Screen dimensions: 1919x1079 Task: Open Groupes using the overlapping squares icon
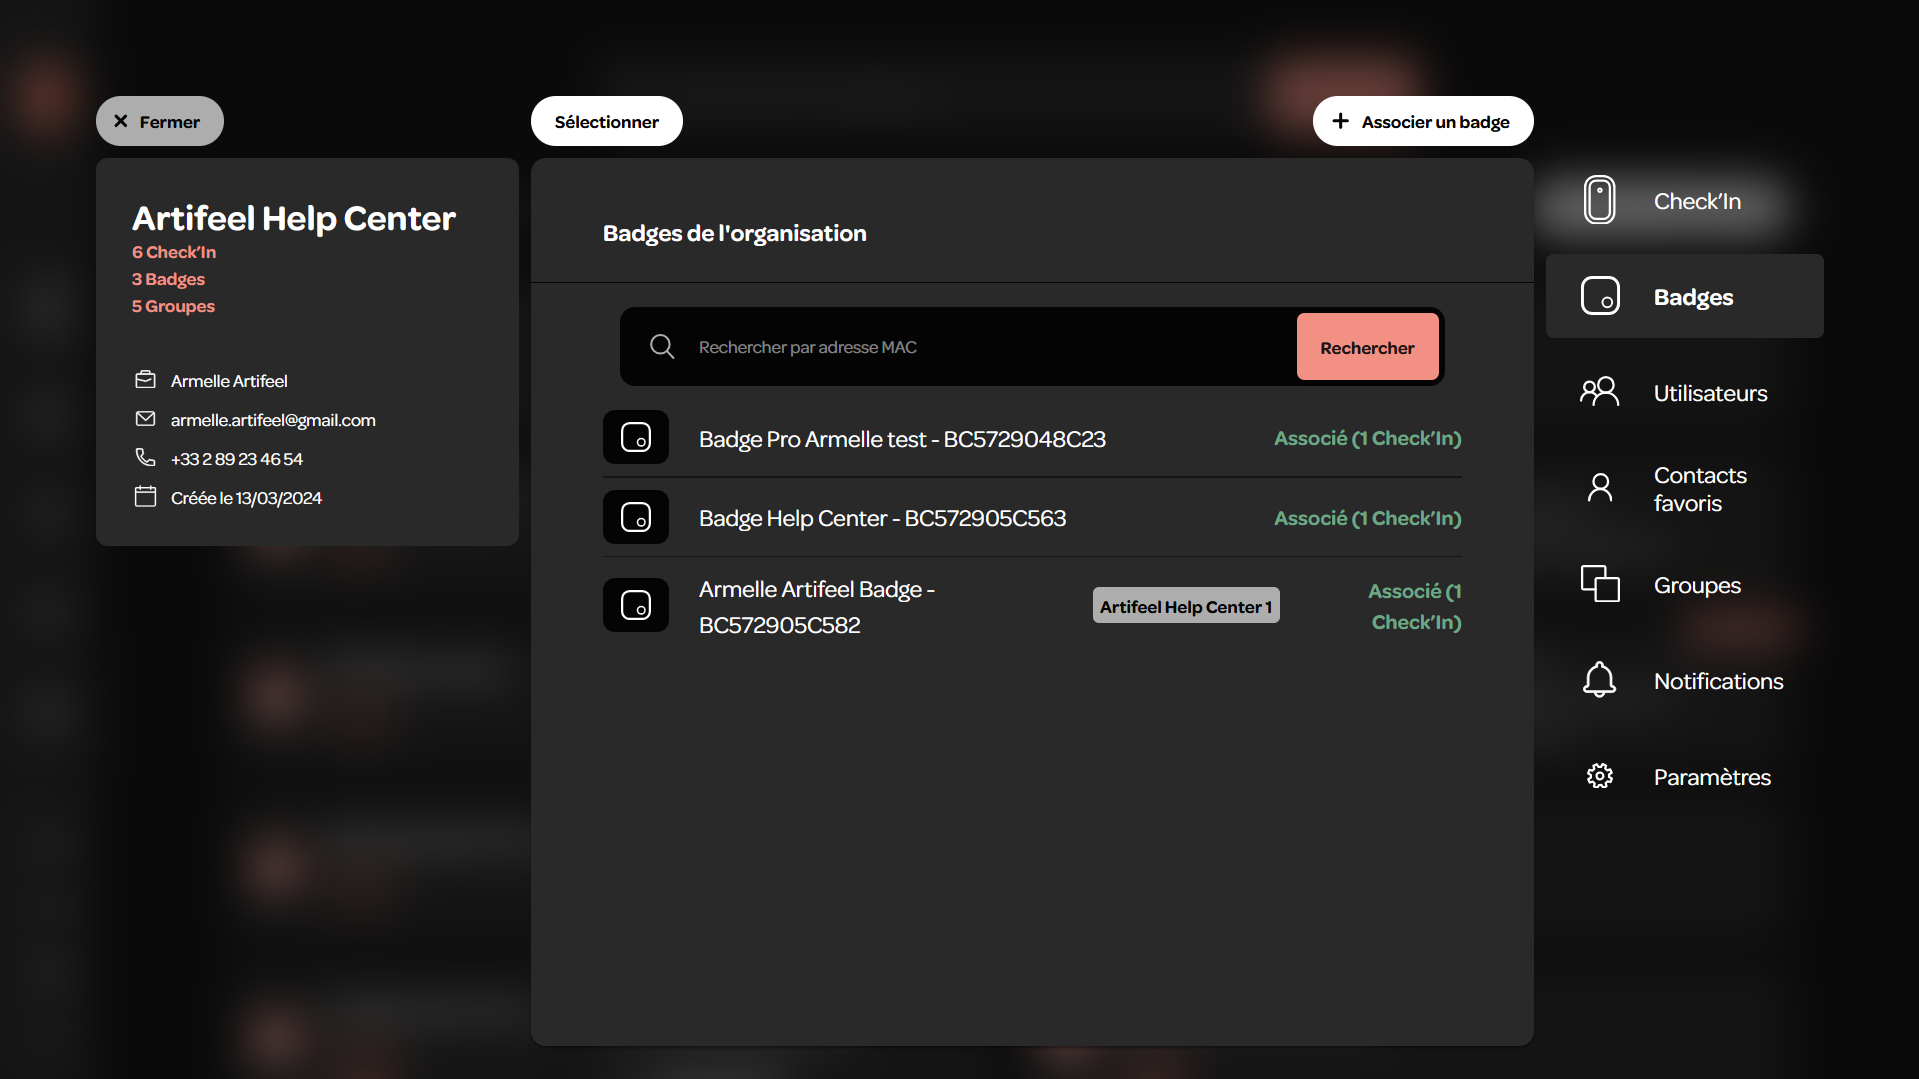click(x=1600, y=584)
